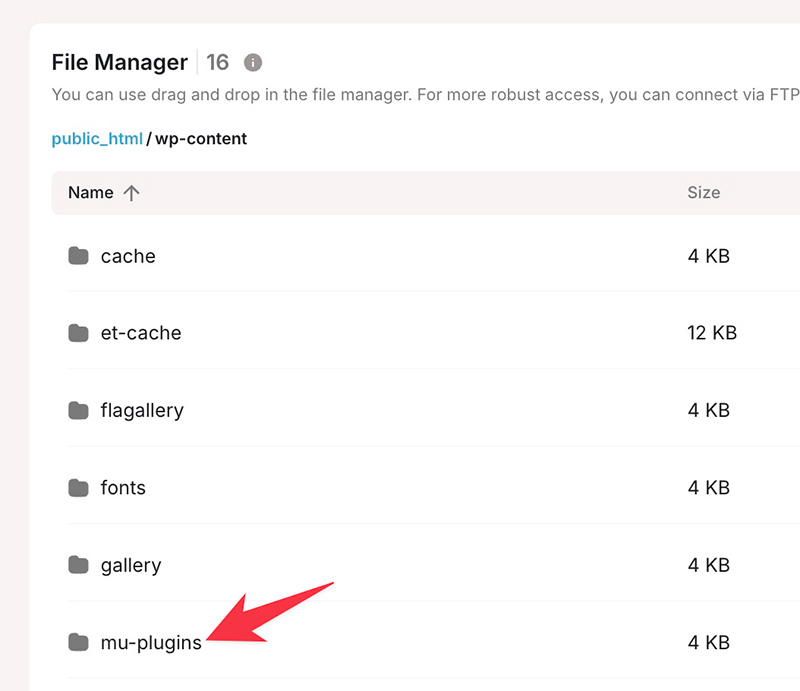Click the mu-plugins folder icon
The height and width of the screenshot is (691, 800).
[x=79, y=642]
